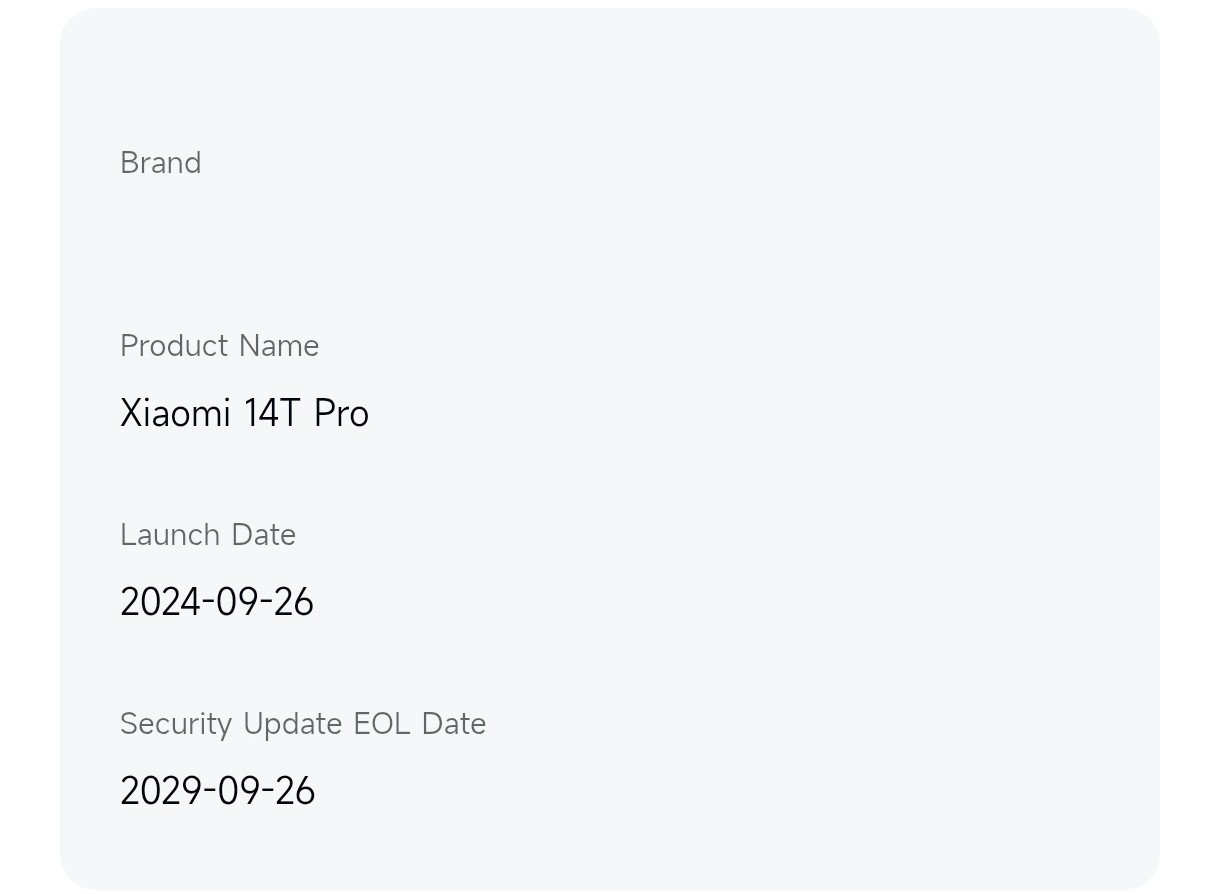Select the Xiaomi 14T Pro value text
Image resolution: width=1220 pixels, height=894 pixels.
(244, 413)
